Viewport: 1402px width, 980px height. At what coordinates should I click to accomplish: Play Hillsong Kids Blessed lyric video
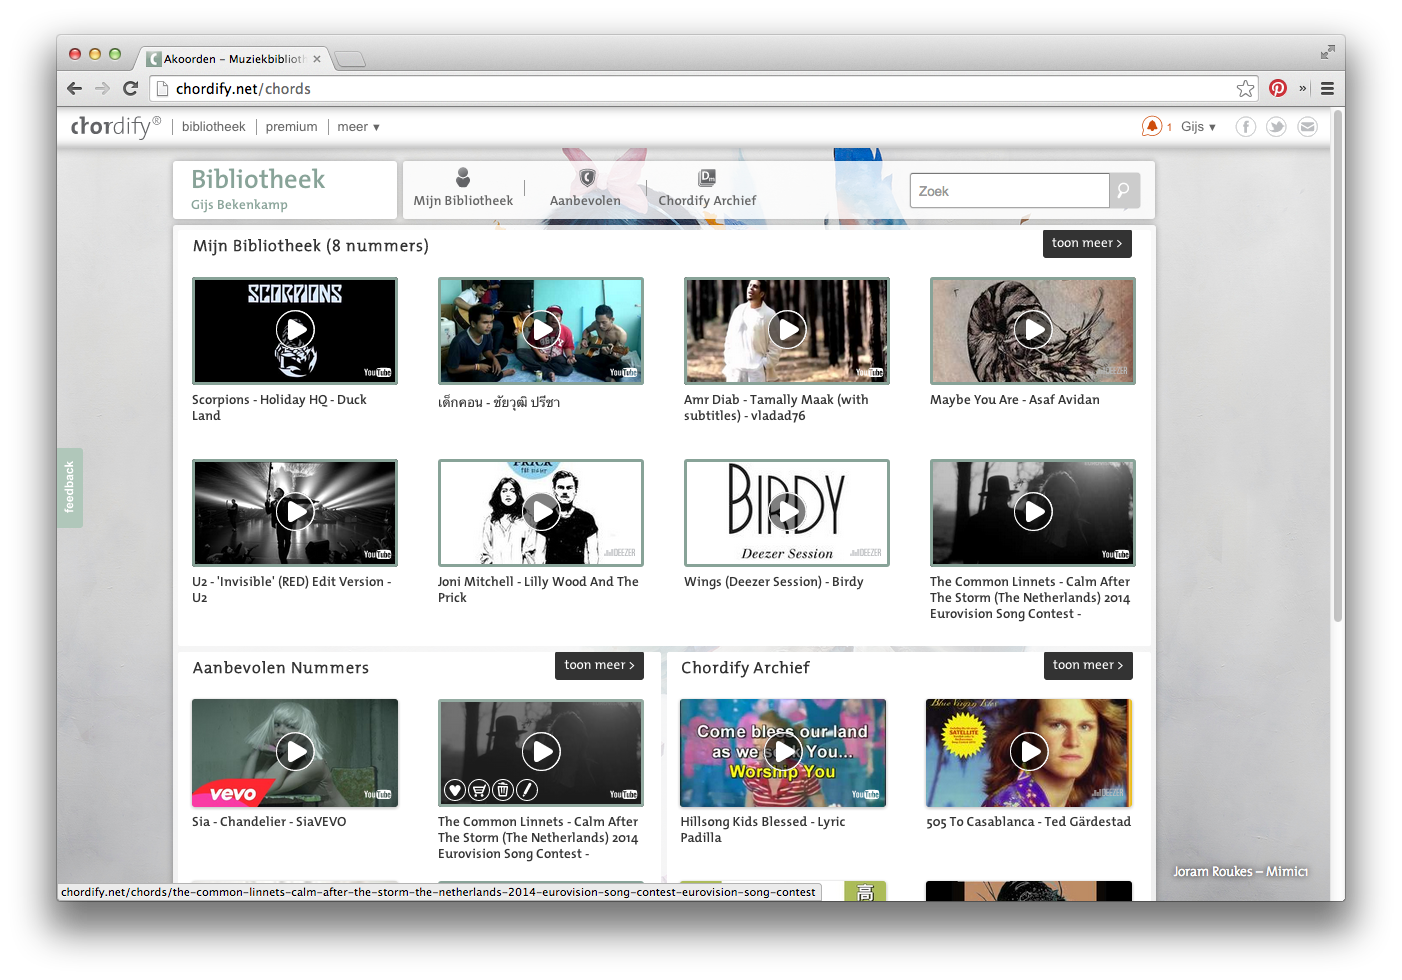[783, 752]
